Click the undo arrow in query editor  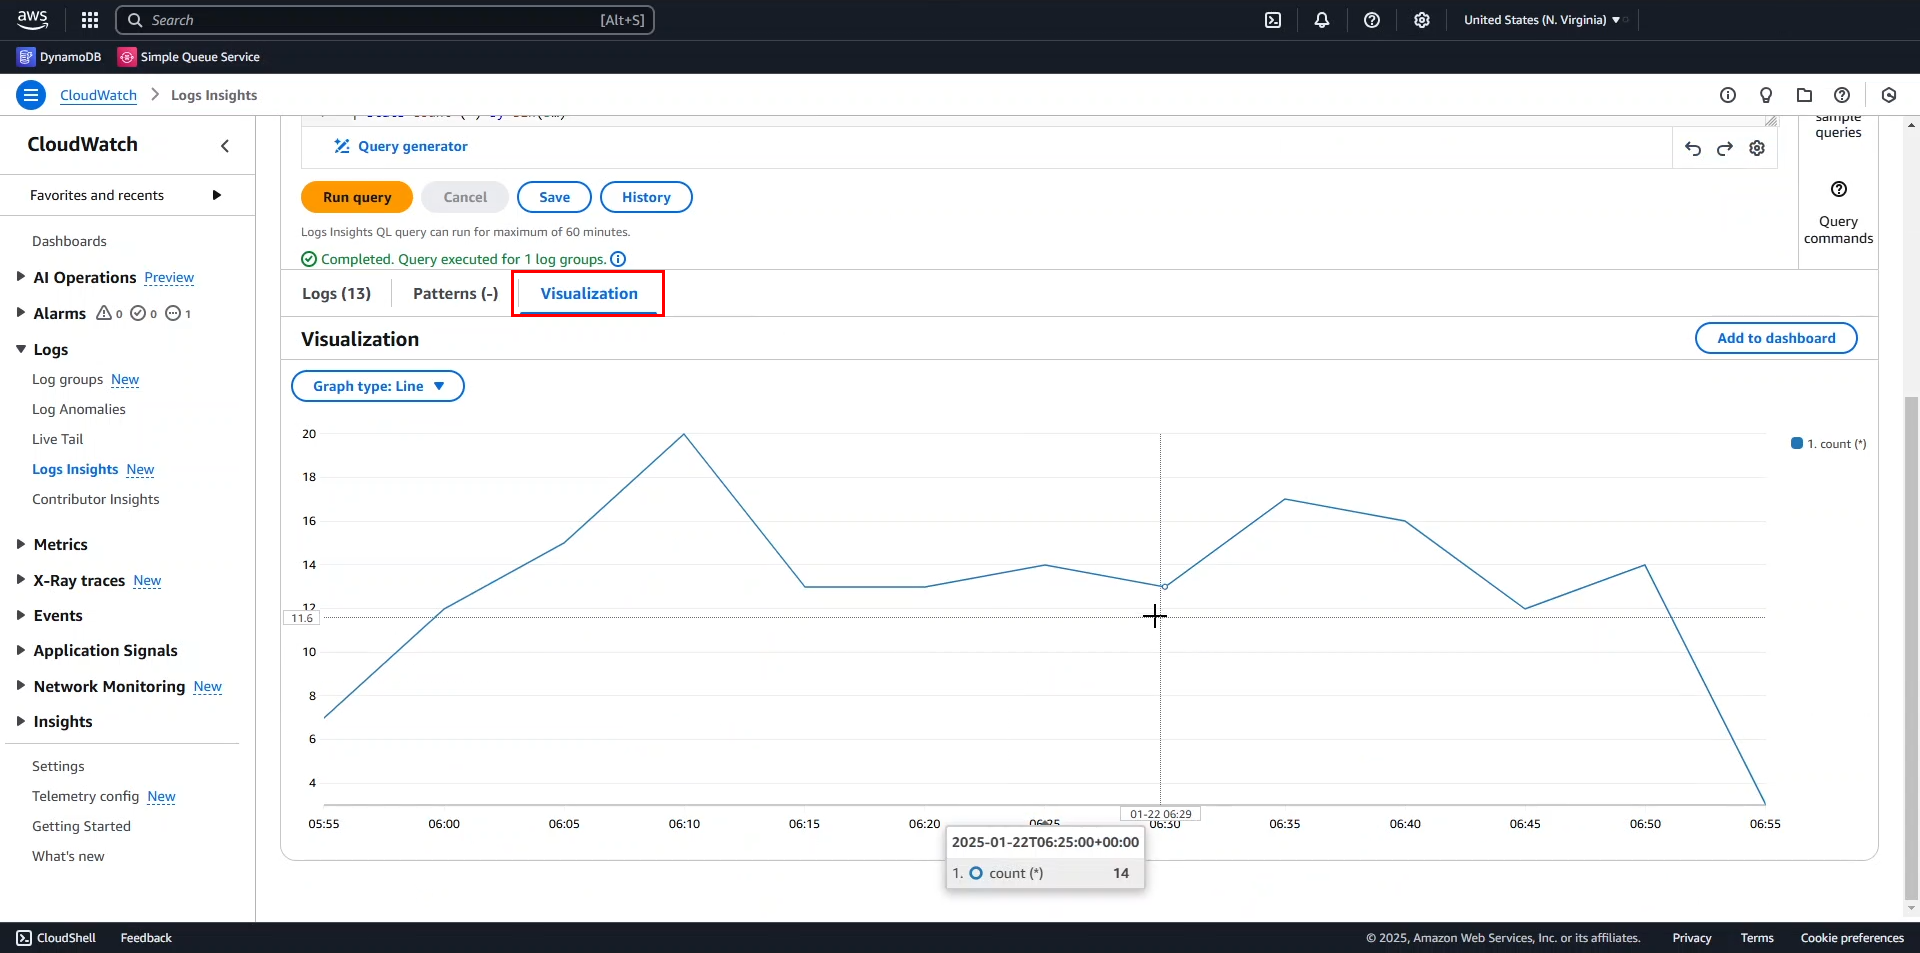pyautogui.click(x=1693, y=148)
